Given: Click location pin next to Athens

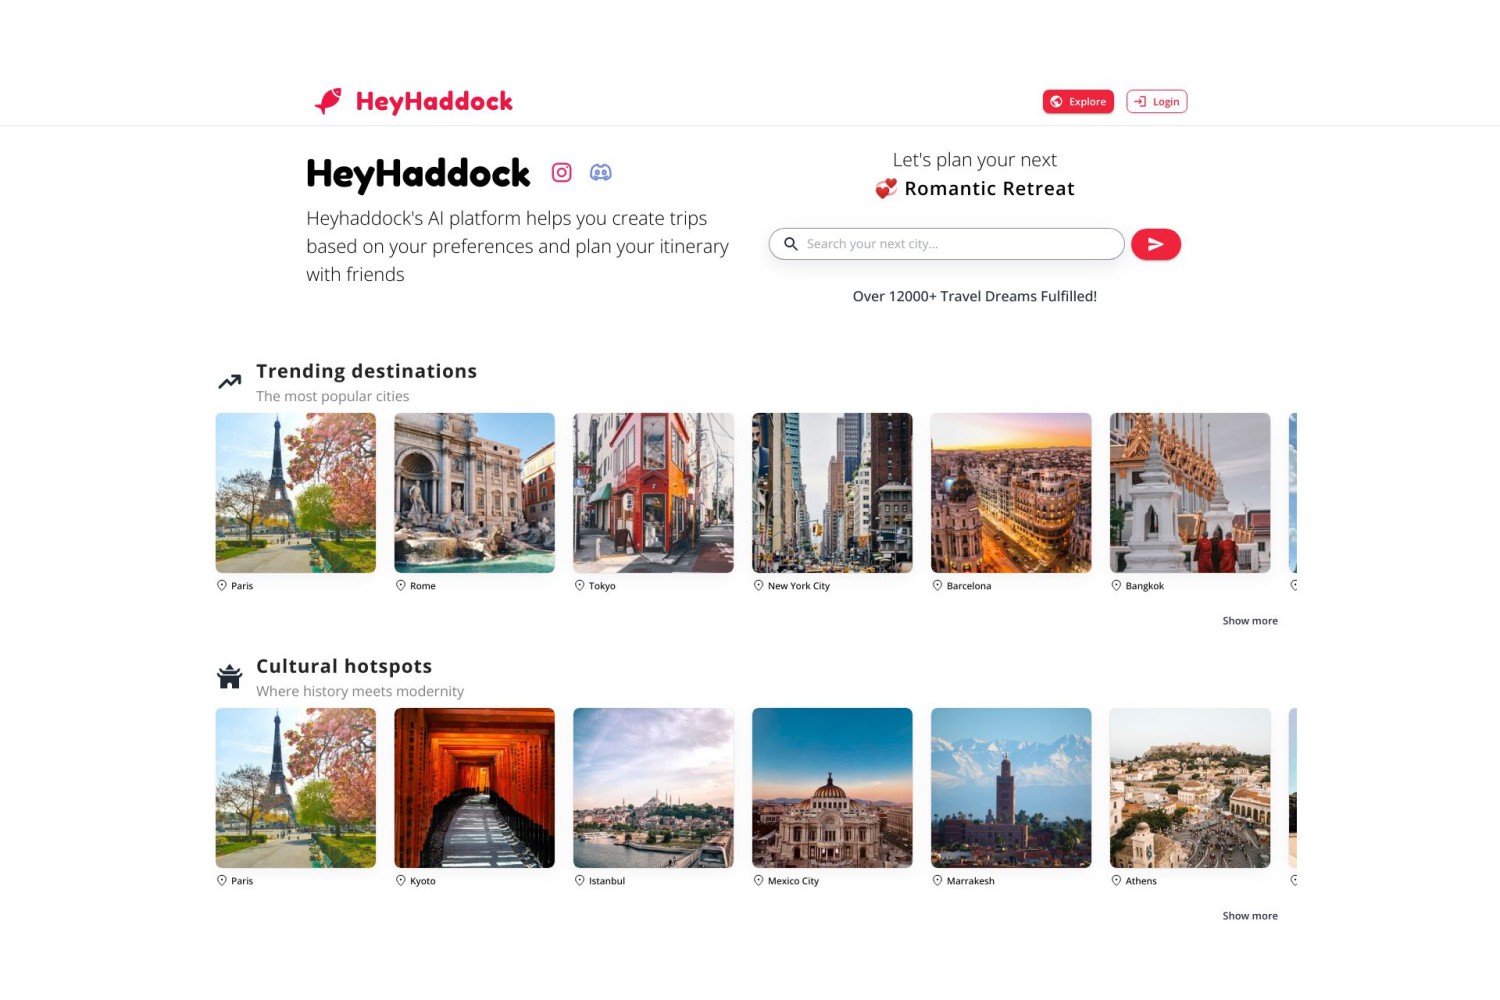Looking at the screenshot, I should (x=1117, y=881).
